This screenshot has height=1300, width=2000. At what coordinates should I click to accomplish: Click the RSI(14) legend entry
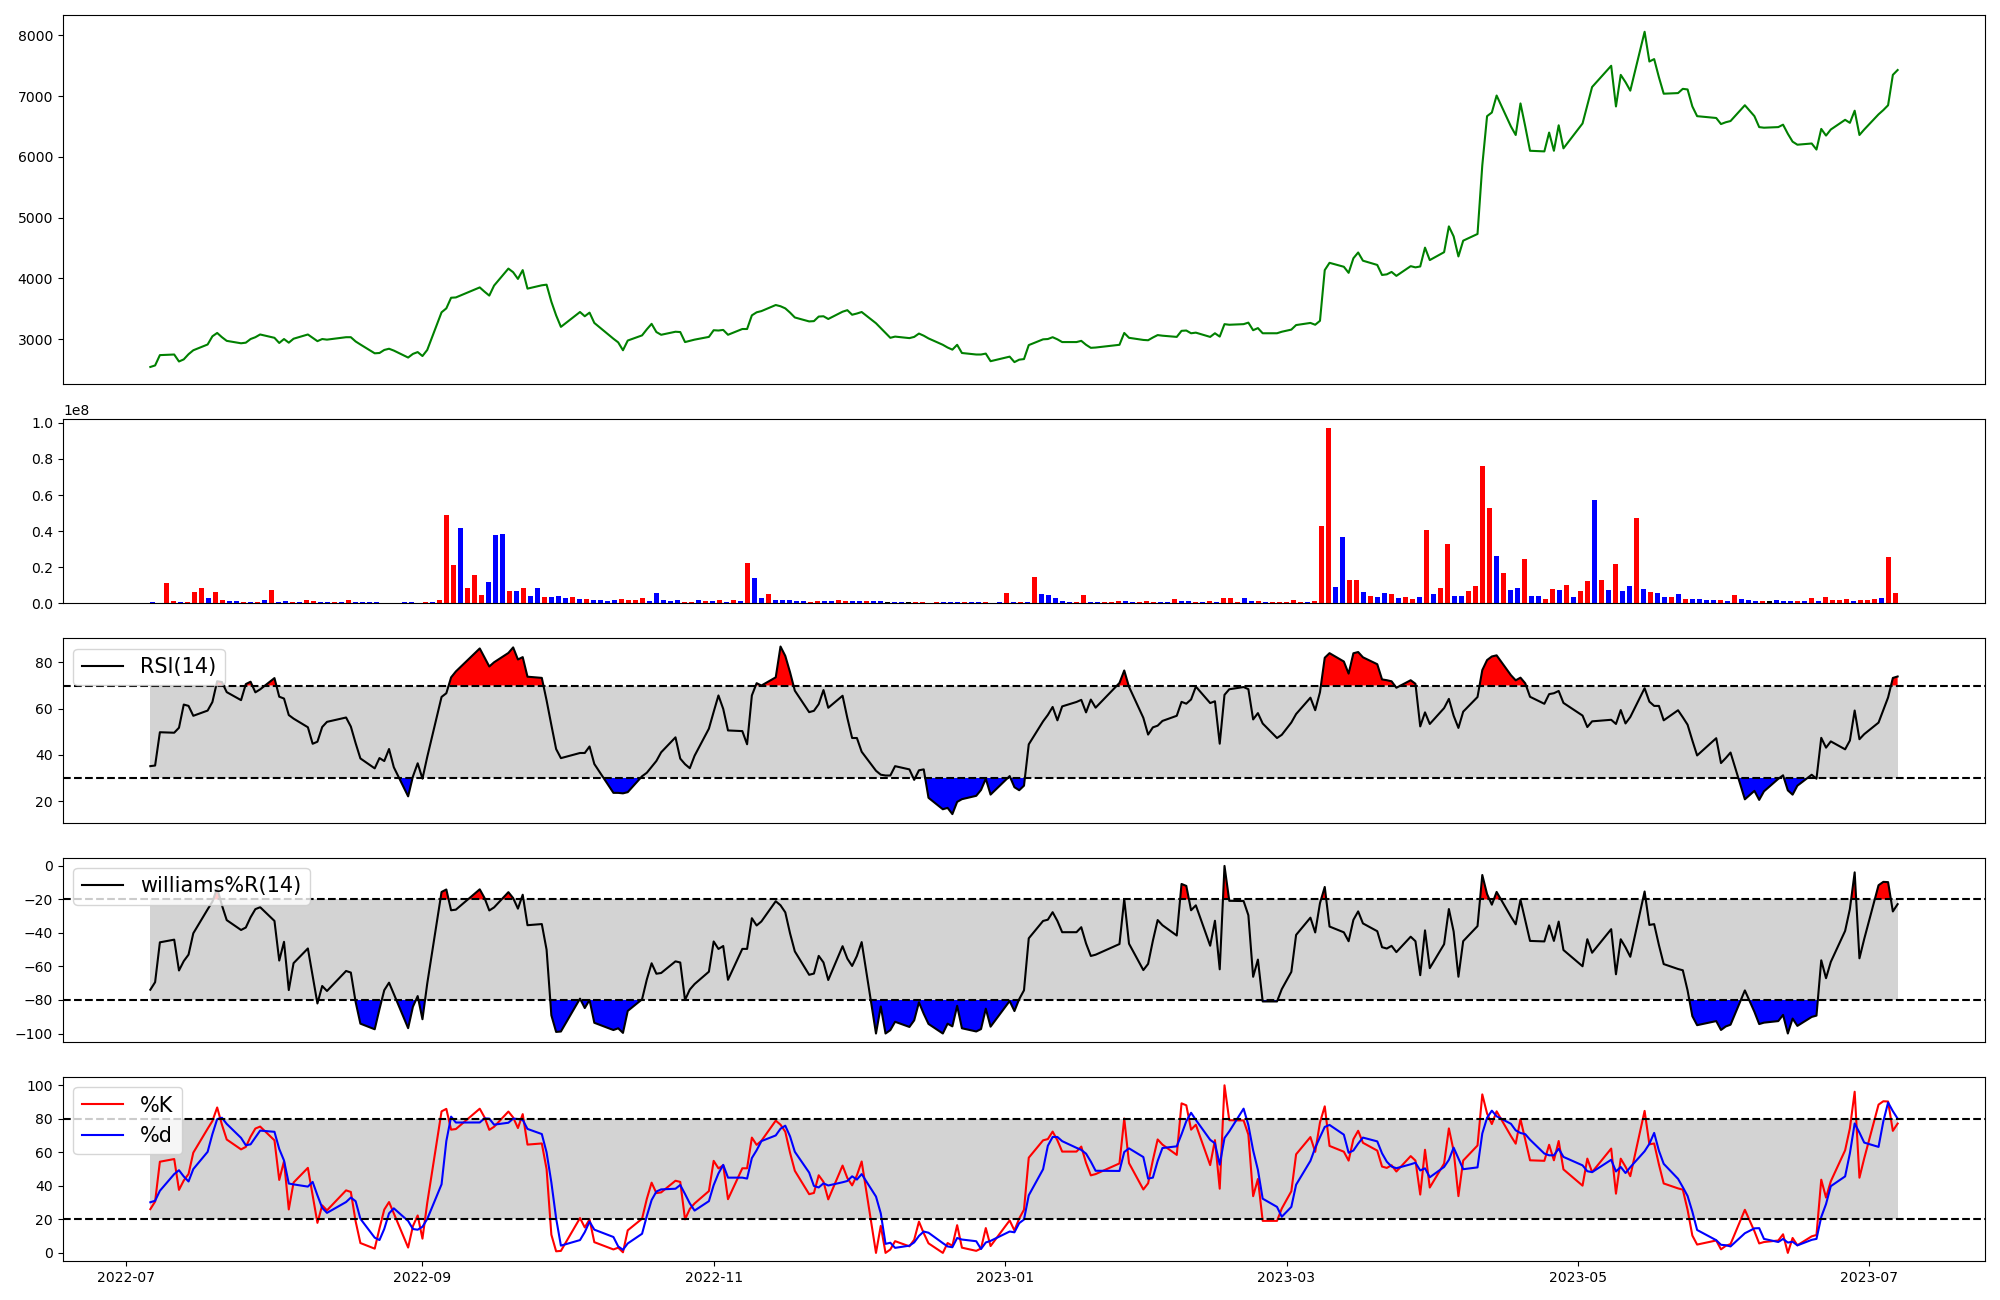pos(177,666)
